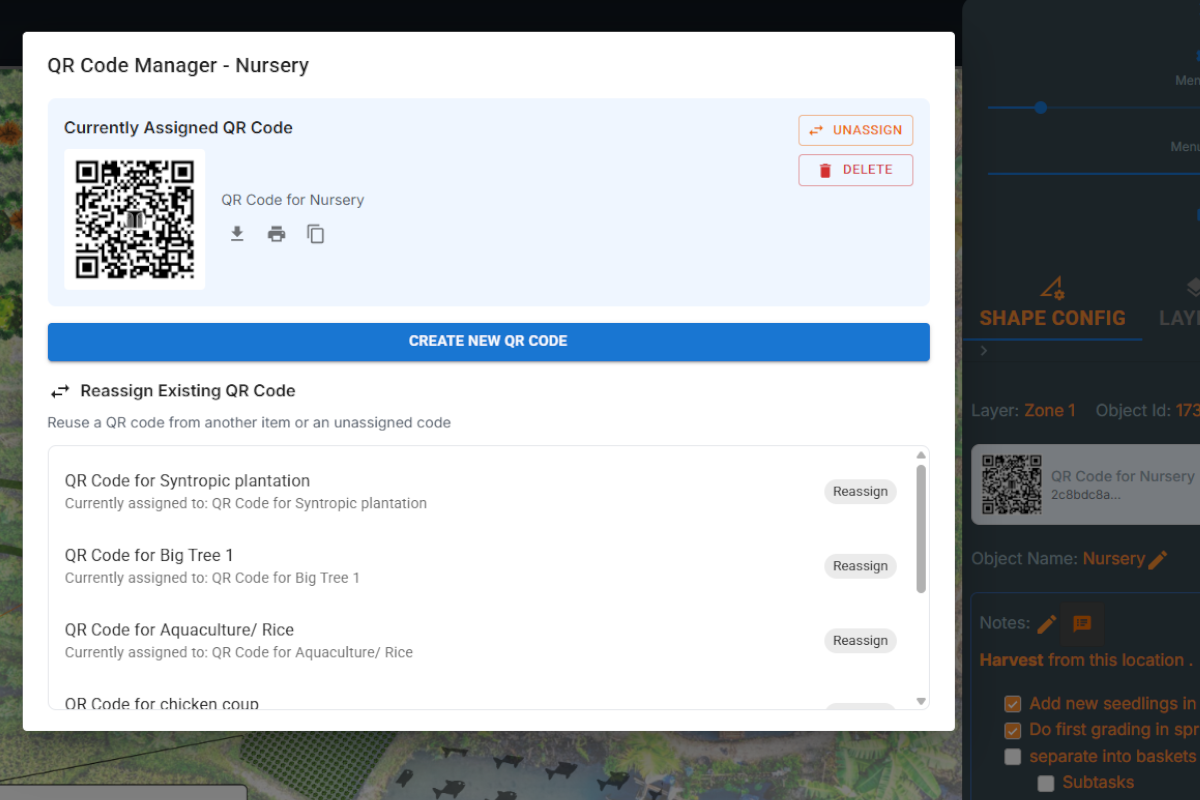Open the Notes comment icon
This screenshot has width=1200, height=800.
(x=1082, y=623)
